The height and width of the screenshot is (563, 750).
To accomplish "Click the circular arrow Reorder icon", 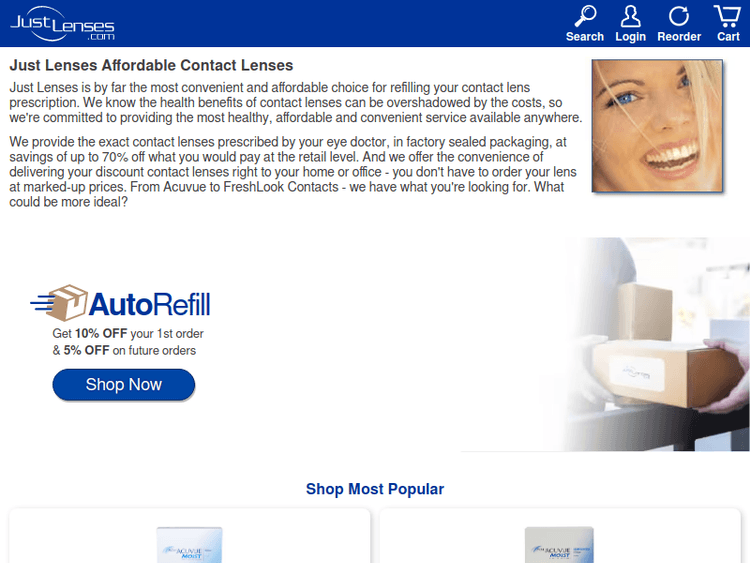I will [679, 16].
